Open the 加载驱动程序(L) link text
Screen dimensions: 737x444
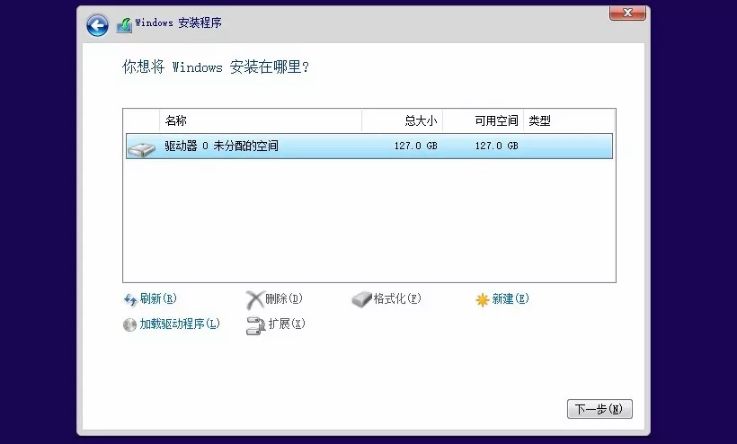179,324
